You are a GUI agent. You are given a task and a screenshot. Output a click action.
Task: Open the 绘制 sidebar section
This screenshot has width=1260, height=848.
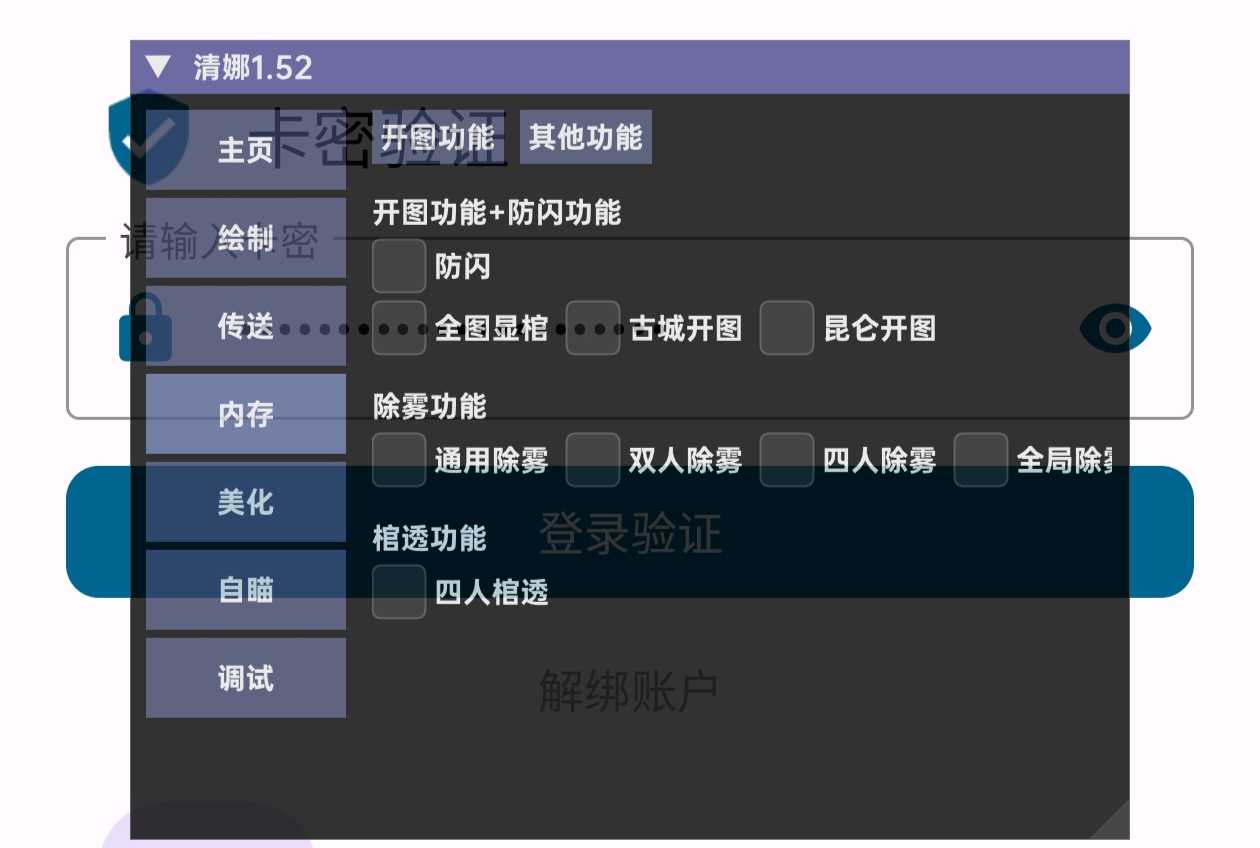click(245, 238)
